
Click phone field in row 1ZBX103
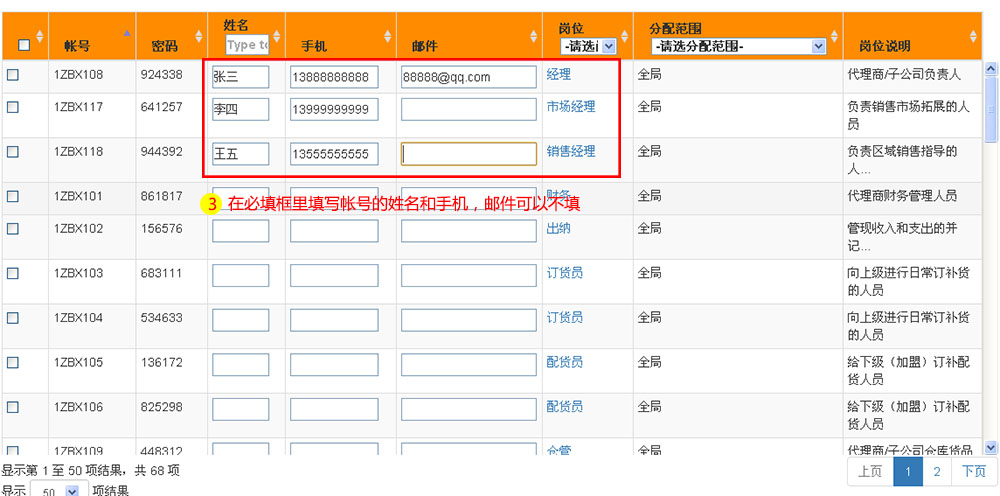(x=334, y=275)
